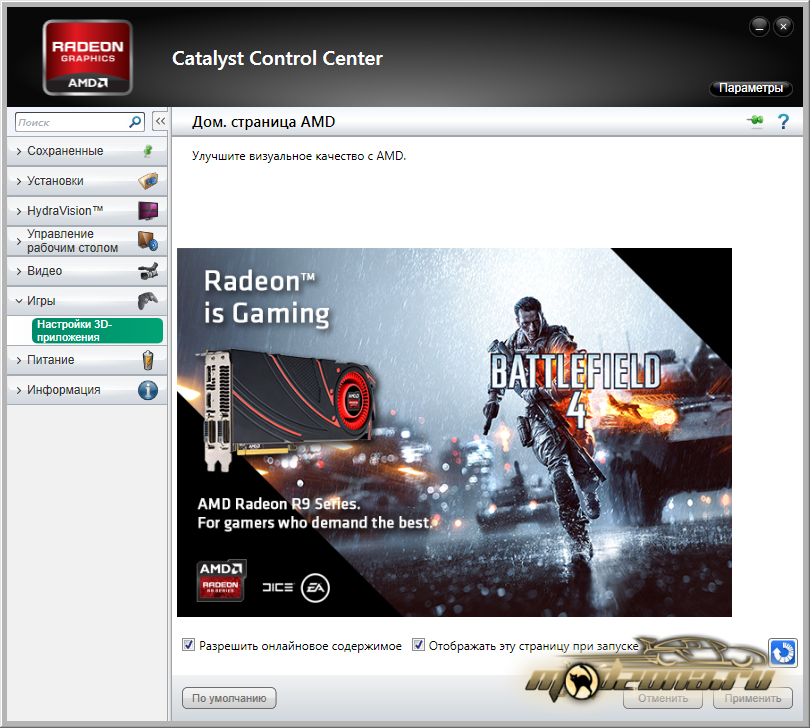Open the Информация menu item
Viewport: 810px width, 728px height.
tap(87, 390)
